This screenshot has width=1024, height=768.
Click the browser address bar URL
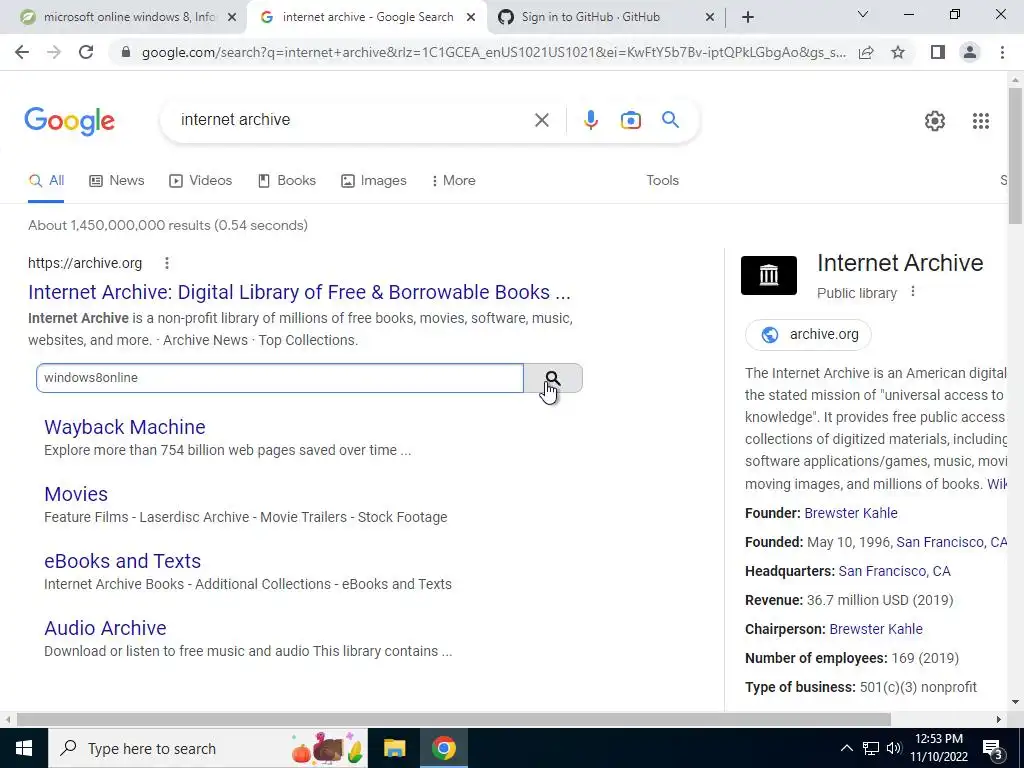pyautogui.click(x=493, y=52)
